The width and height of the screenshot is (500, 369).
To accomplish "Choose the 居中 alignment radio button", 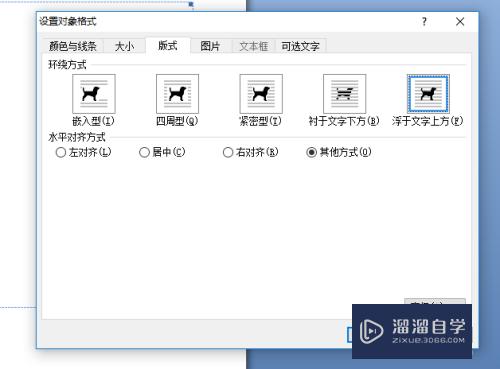I will tap(144, 153).
